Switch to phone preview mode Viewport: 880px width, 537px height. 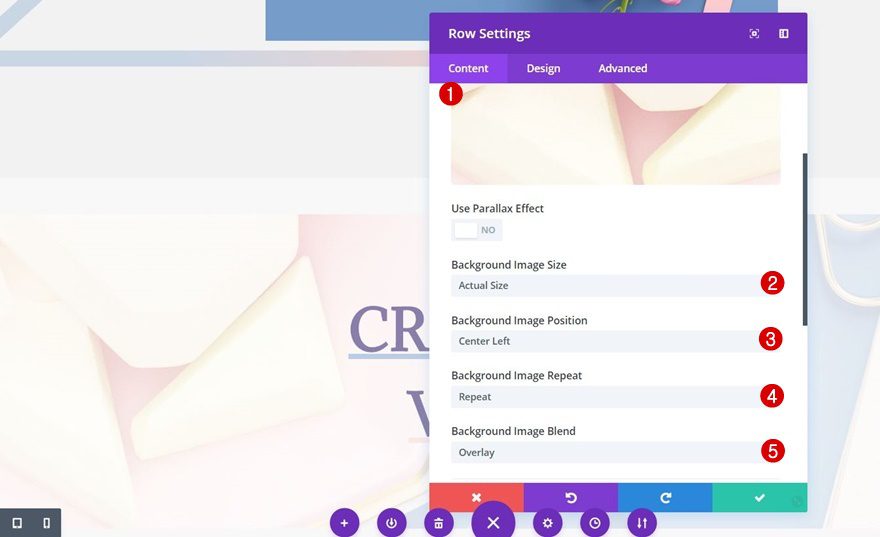tap(46, 523)
